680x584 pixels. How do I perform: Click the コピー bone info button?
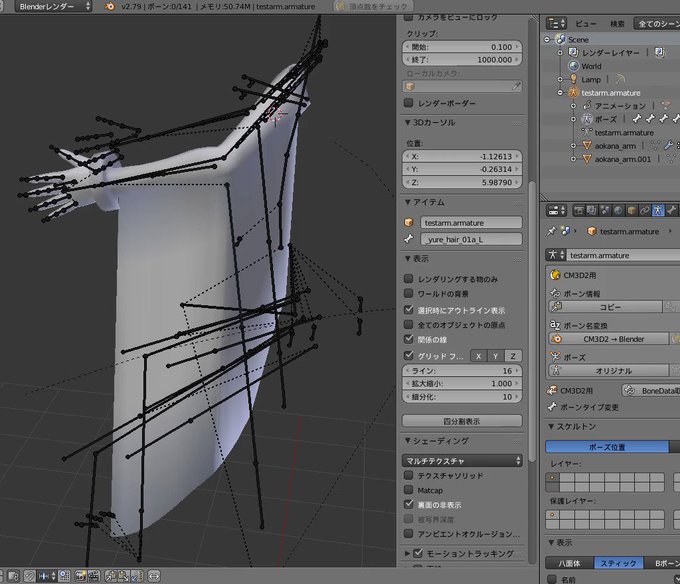point(605,307)
